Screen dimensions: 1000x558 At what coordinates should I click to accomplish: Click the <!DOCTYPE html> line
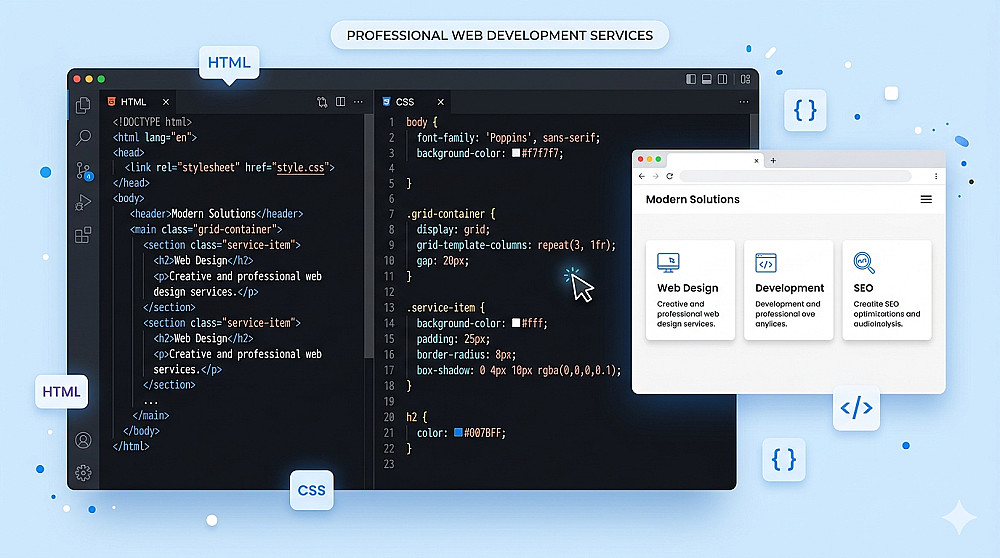[152, 122]
